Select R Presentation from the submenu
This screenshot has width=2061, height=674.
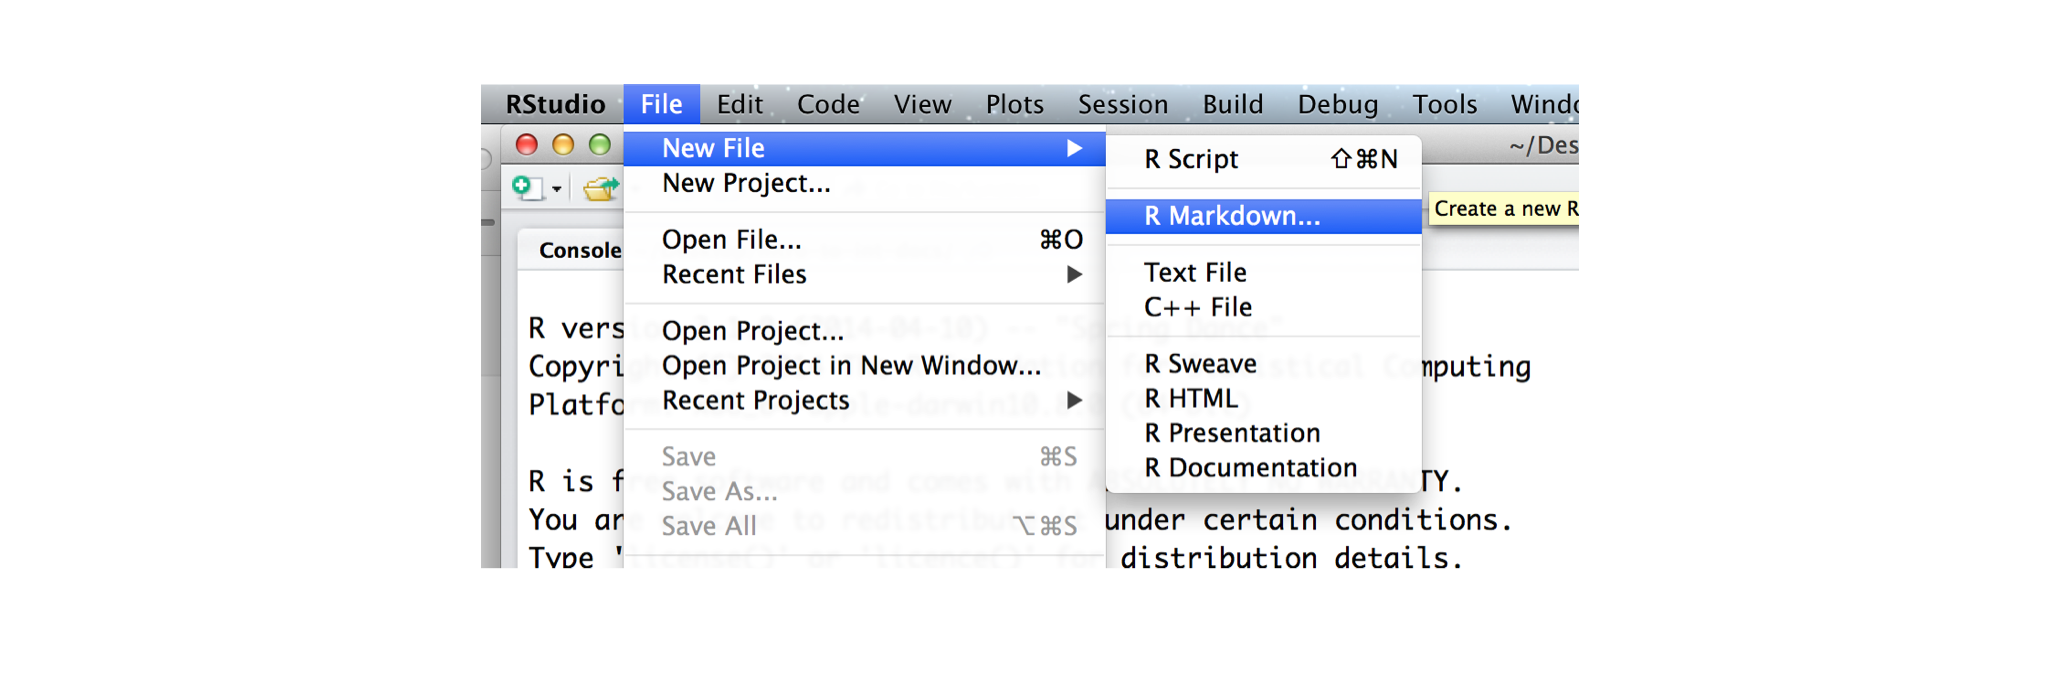point(1232,433)
